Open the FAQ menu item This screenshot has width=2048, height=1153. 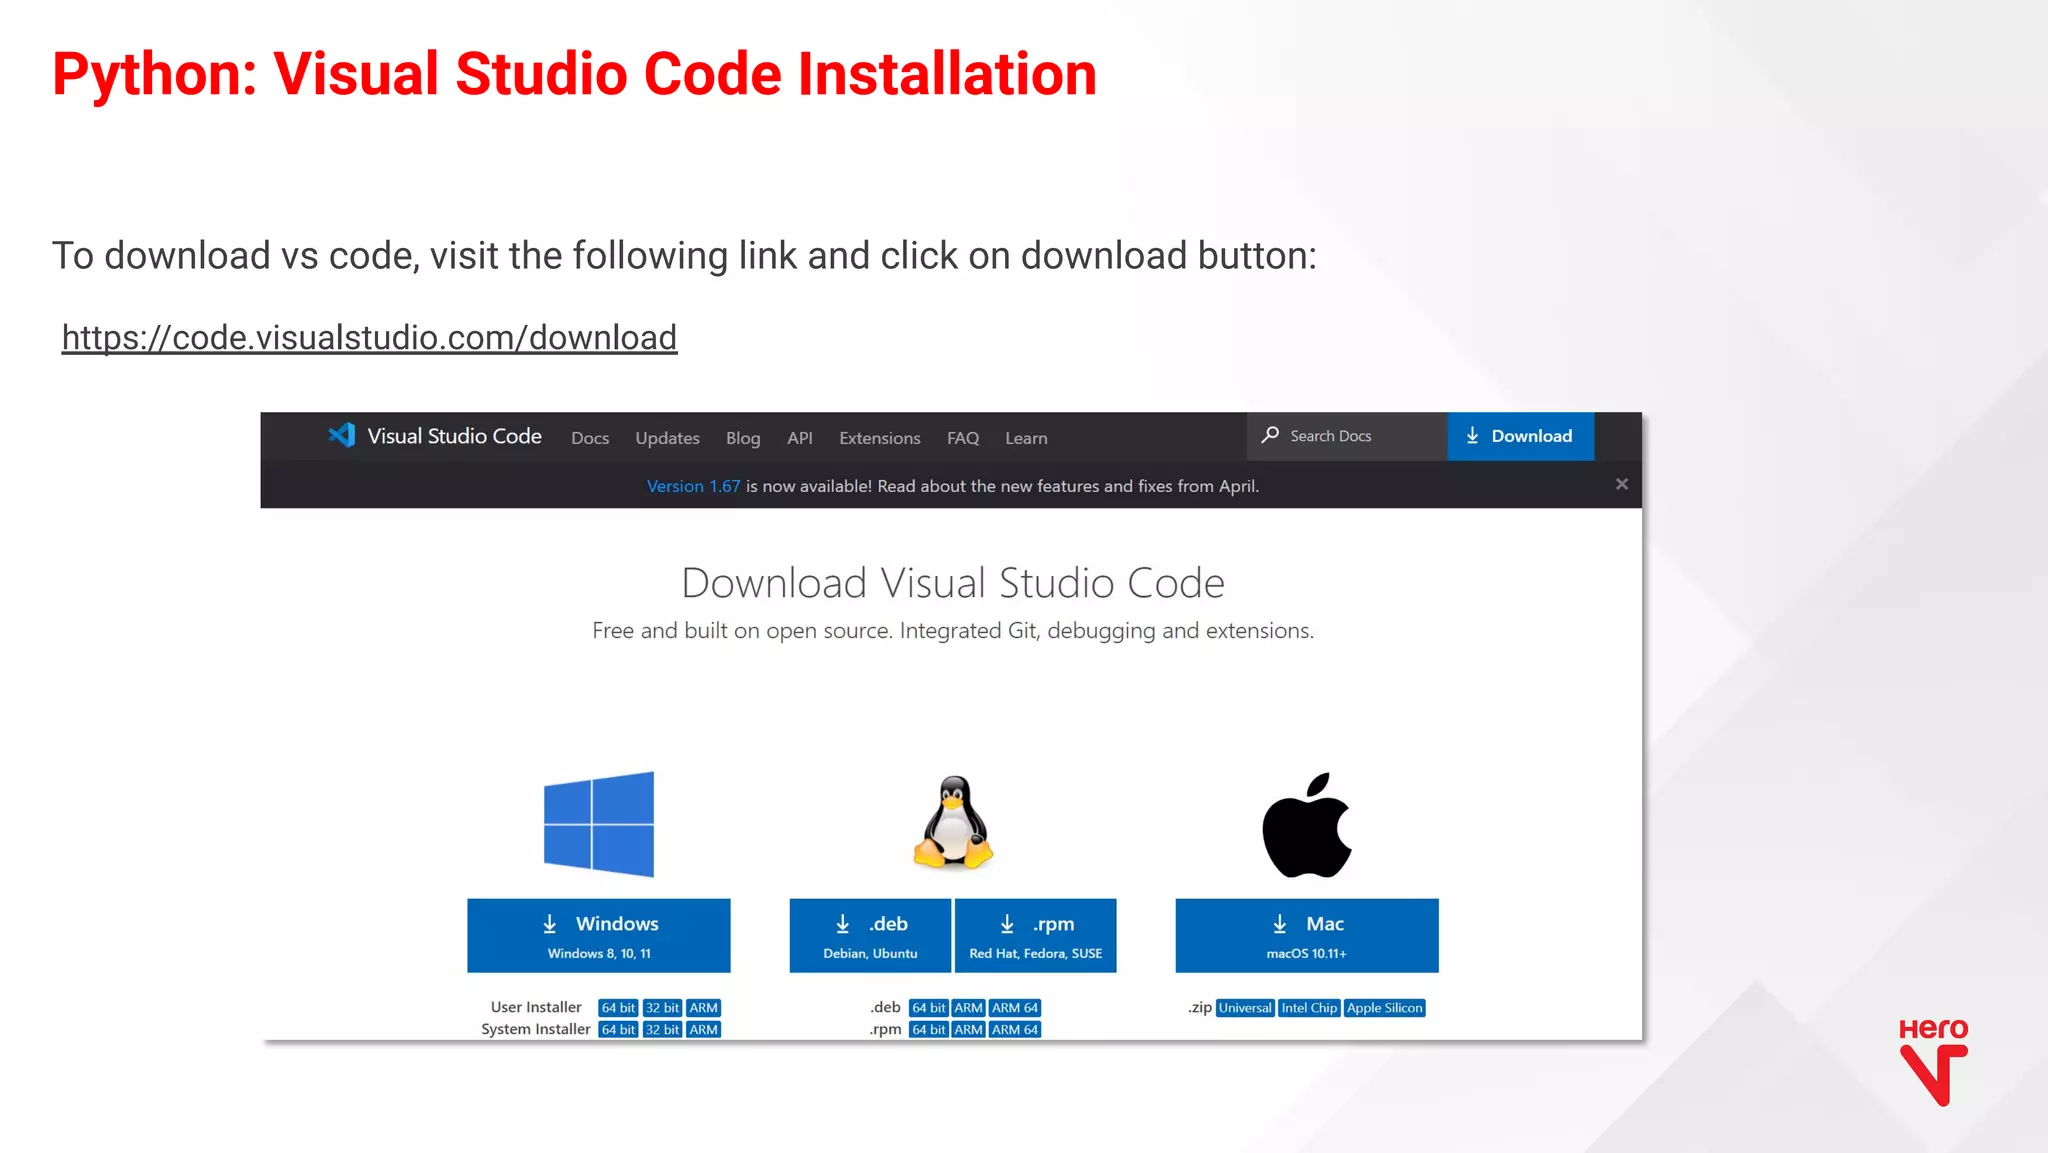pyautogui.click(x=963, y=438)
